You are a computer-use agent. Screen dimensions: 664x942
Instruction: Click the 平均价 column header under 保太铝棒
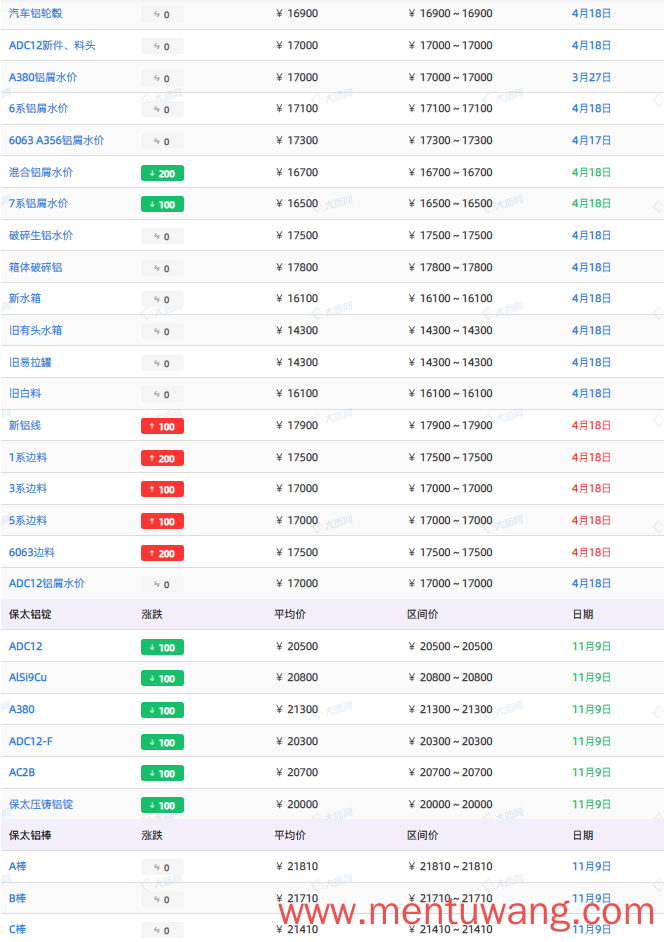click(290, 835)
